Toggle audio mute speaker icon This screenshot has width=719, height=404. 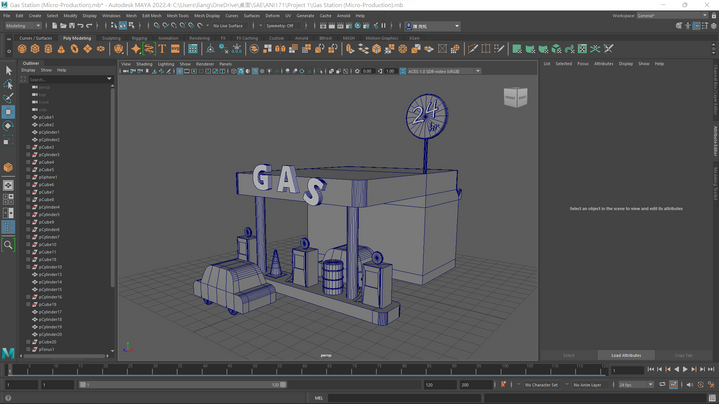coord(689,385)
